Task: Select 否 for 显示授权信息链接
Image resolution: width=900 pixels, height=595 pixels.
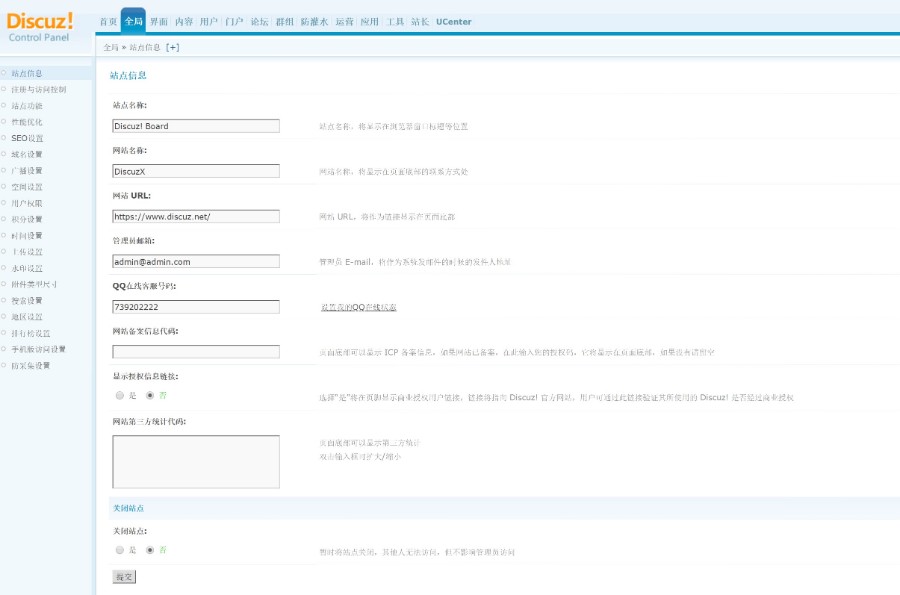Action: click(x=150, y=395)
